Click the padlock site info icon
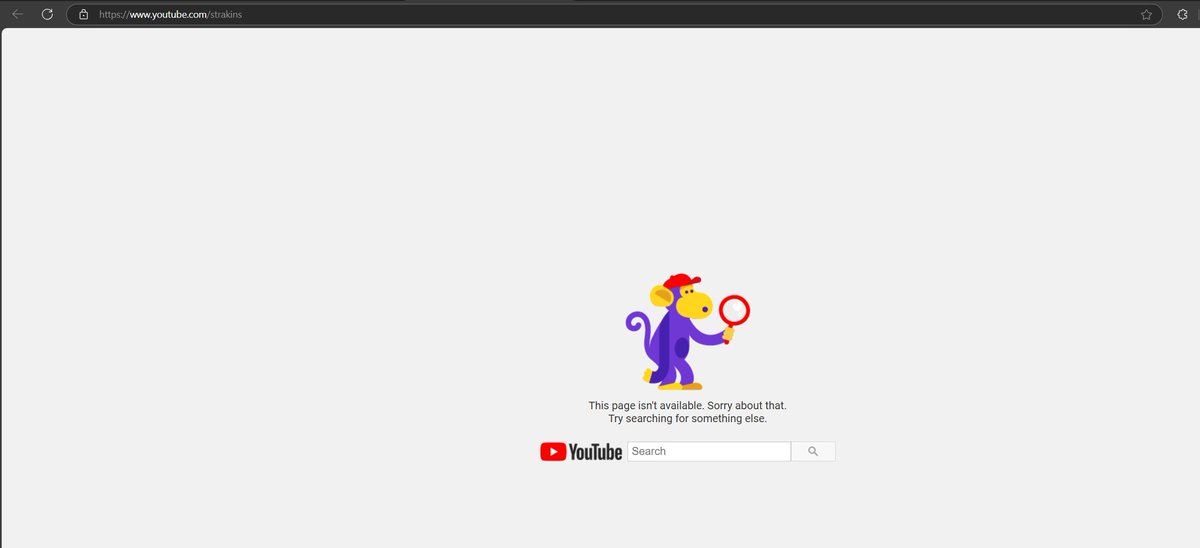 (83, 15)
